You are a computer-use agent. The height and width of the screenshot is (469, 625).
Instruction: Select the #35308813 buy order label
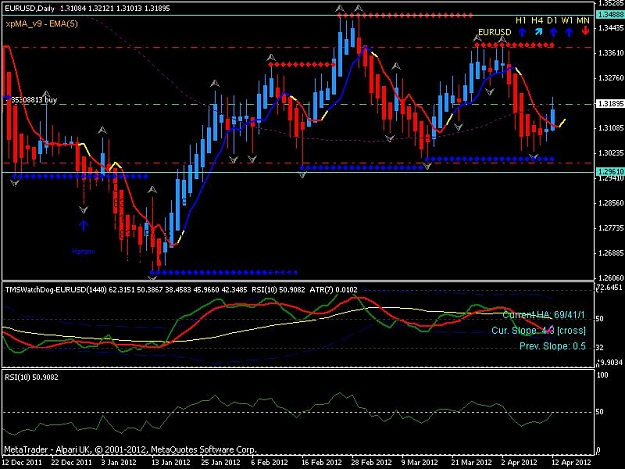point(32,100)
